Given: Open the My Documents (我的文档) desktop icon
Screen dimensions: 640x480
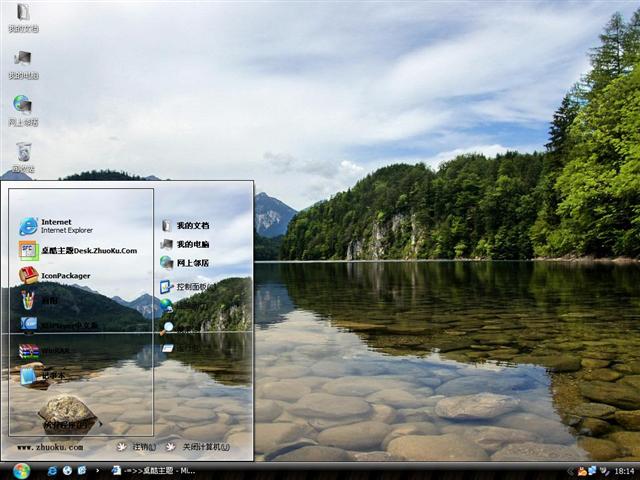Looking at the screenshot, I should (x=23, y=18).
